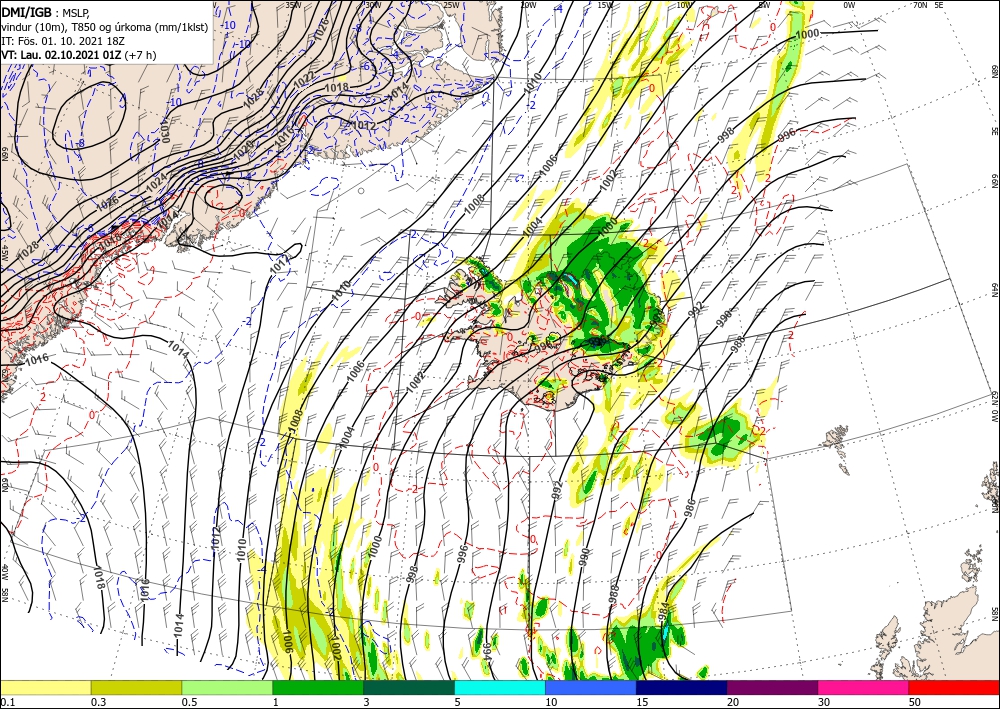Click the purple 20 mm legend swatch
1000x709 pixels.
coord(772,687)
